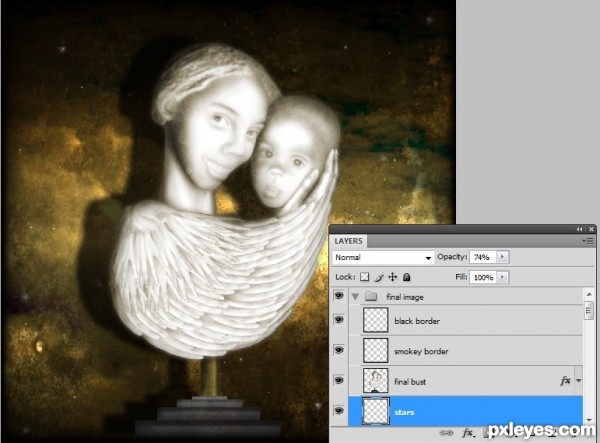Open the Layers panel options menu

point(588,241)
